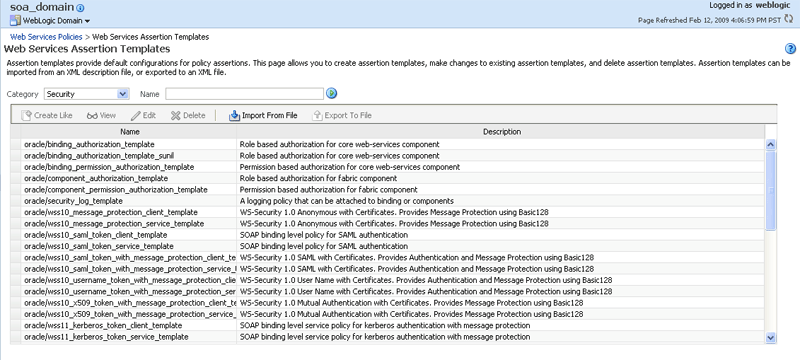Screen dimensions: 800x360
Task: Refresh the page with the refresh arrows icon
Action: click(789, 19)
